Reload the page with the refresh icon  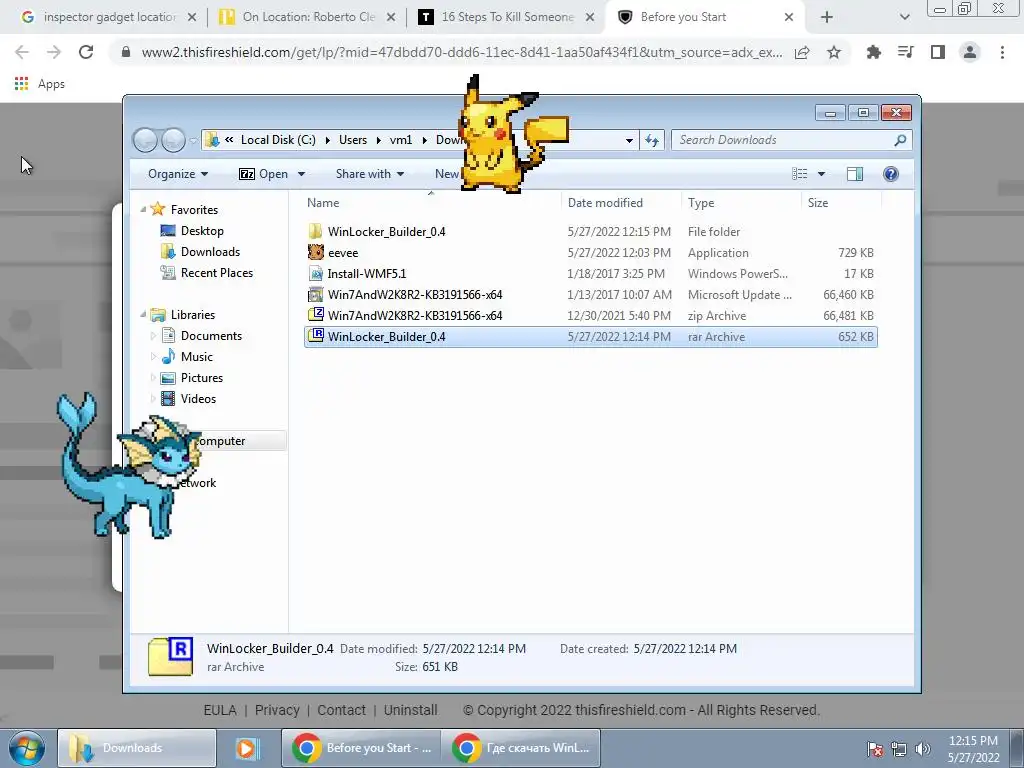(x=86, y=52)
